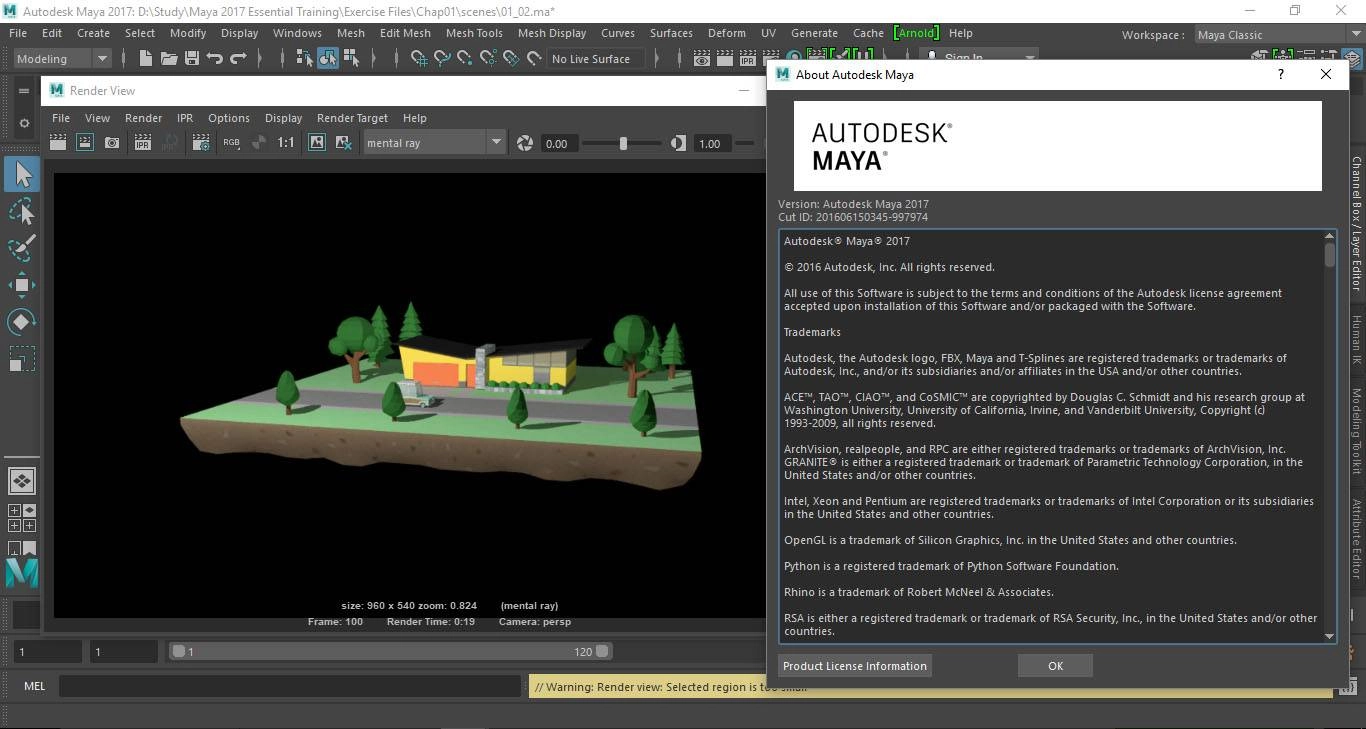This screenshot has width=1366, height=729.
Task: Open the mental ray renderer dropdown
Action: pyautogui.click(x=434, y=143)
